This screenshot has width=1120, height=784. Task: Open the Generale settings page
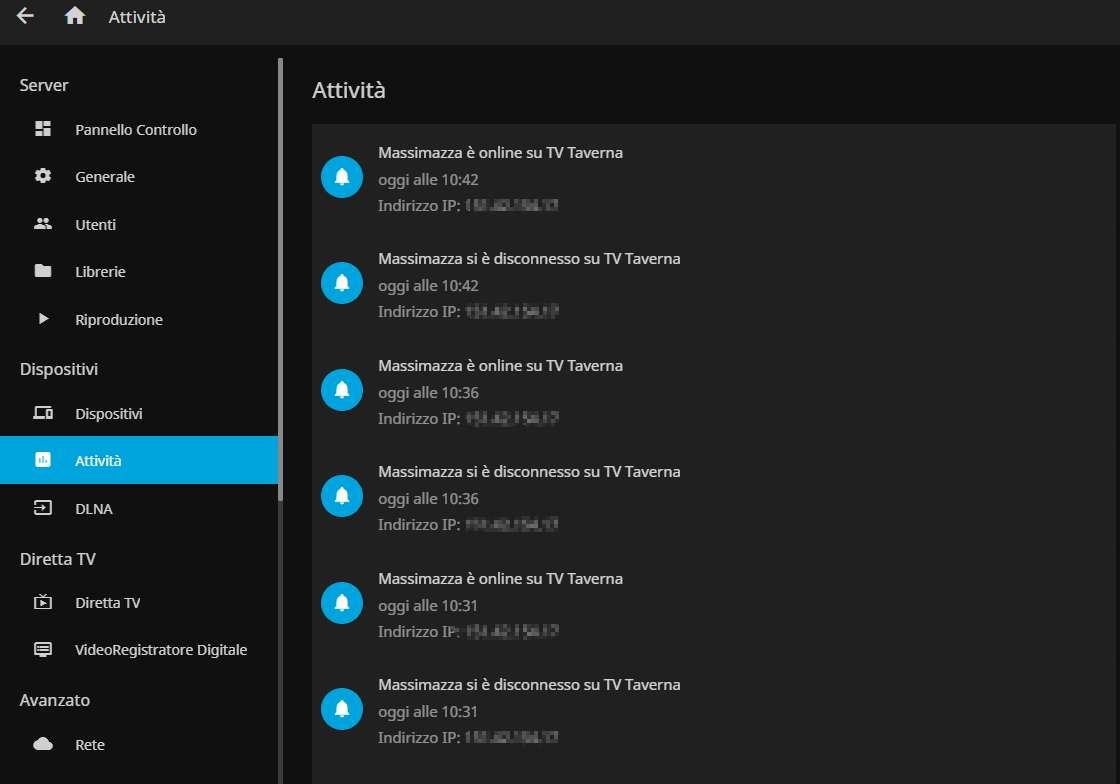tap(105, 177)
